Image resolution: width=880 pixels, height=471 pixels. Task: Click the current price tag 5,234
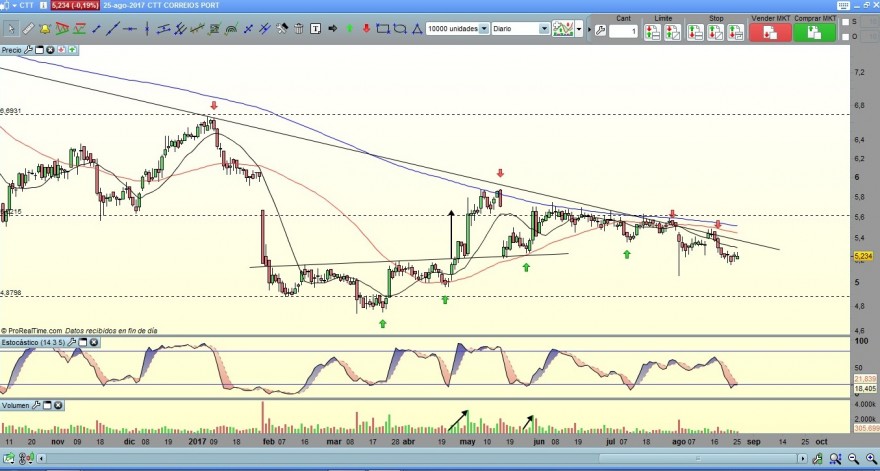click(863, 256)
